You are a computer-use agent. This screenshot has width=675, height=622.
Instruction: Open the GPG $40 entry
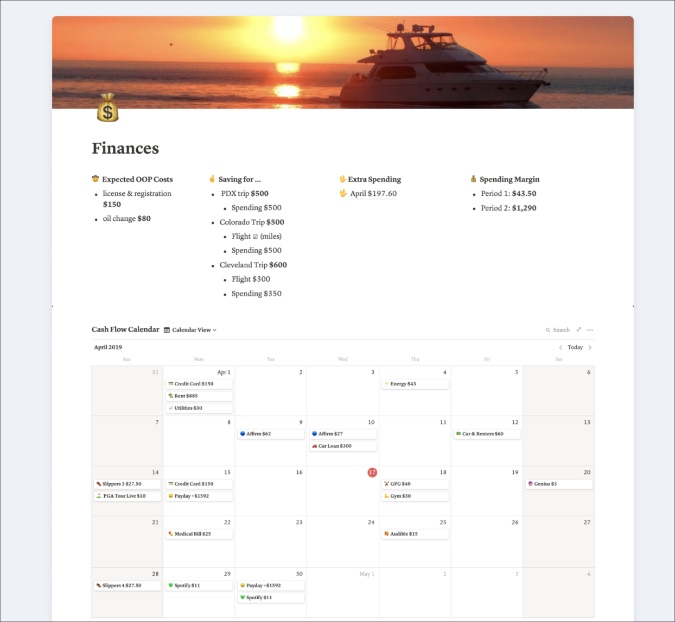tap(415, 484)
